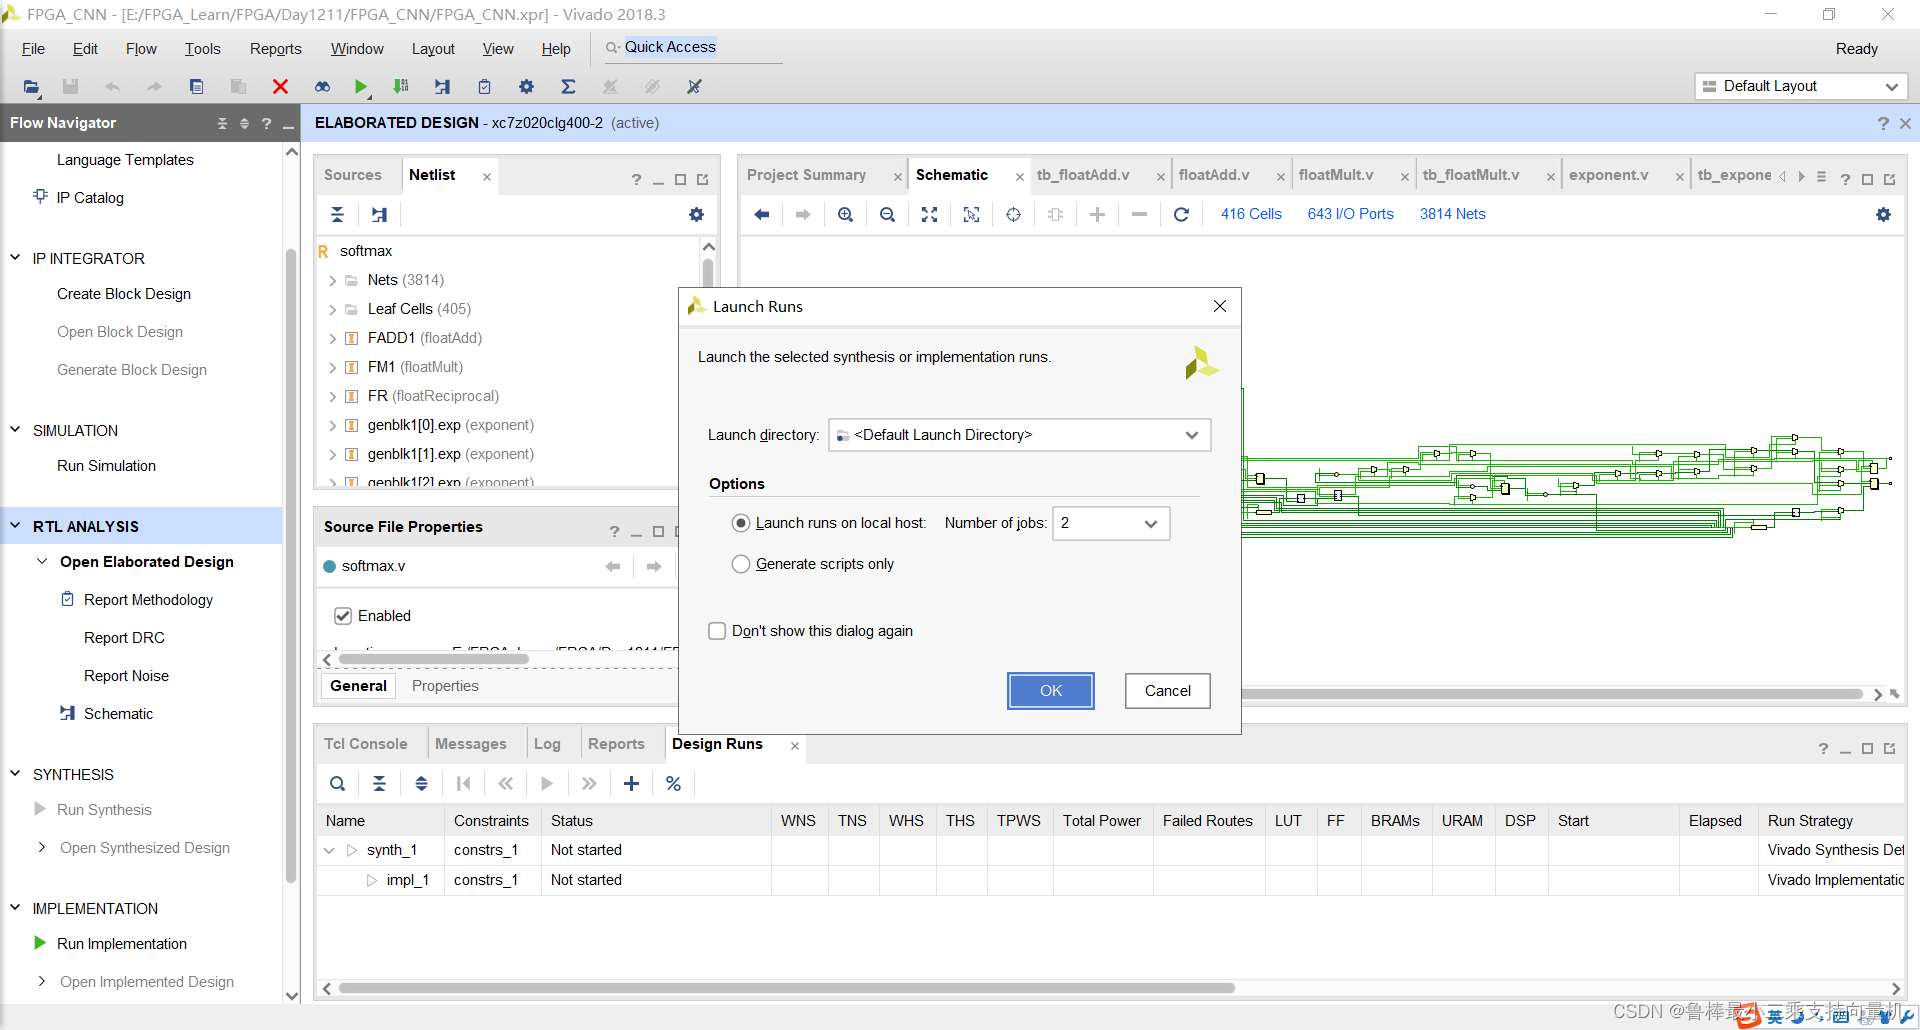
Task: Open the Flow menu
Action: click(x=141, y=49)
